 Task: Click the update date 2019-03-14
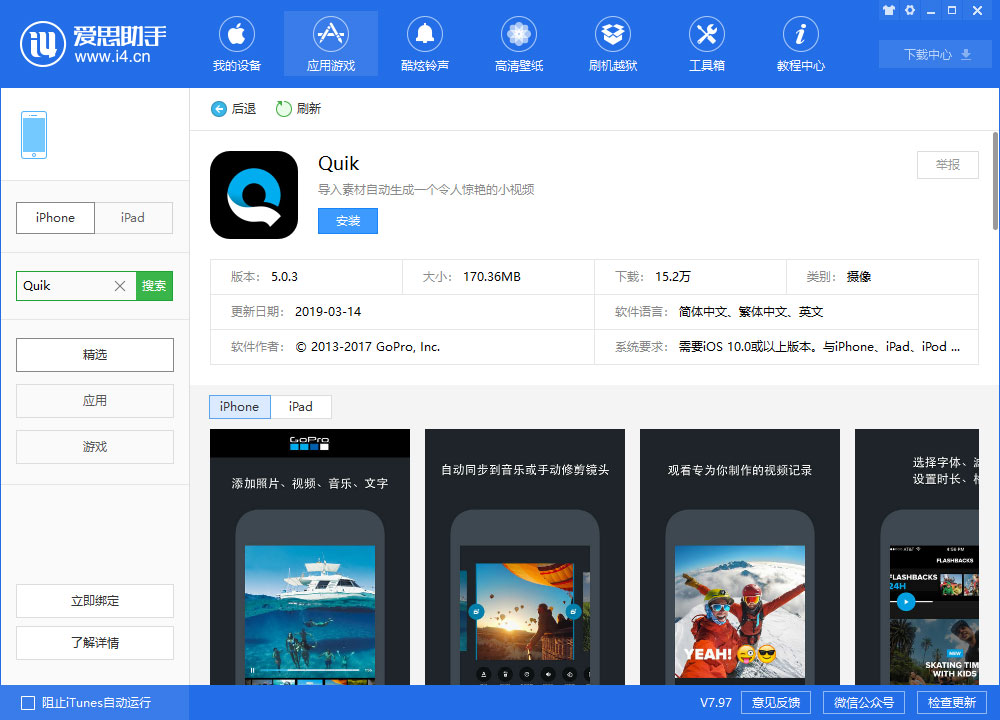[x=328, y=312]
